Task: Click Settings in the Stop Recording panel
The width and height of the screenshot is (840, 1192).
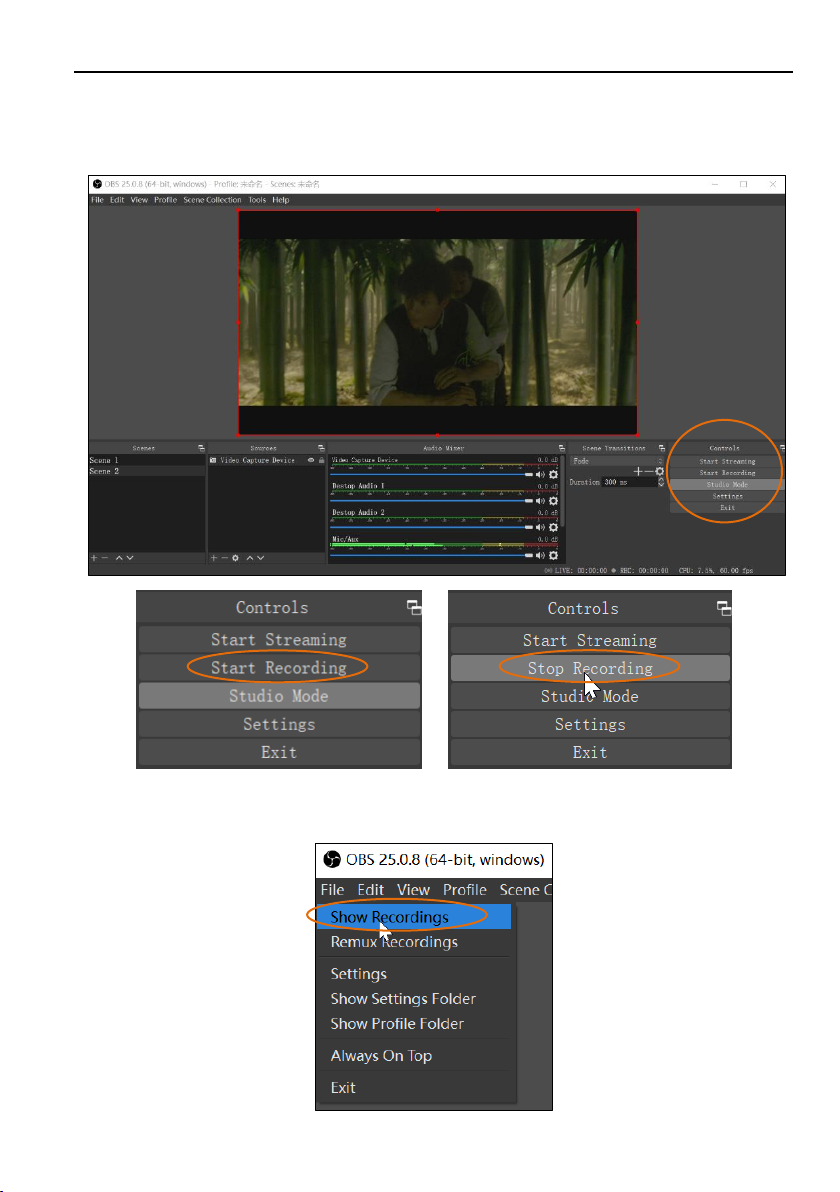Action: click(590, 724)
